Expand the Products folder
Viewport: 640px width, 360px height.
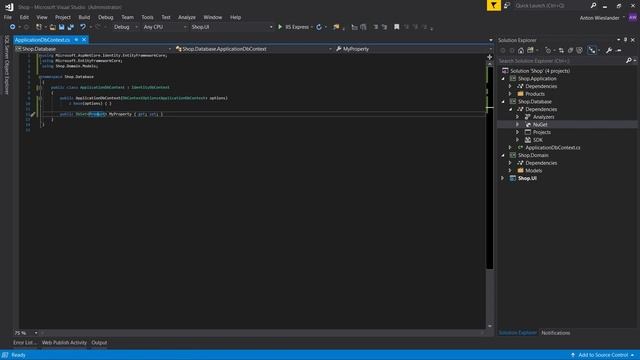[510, 94]
